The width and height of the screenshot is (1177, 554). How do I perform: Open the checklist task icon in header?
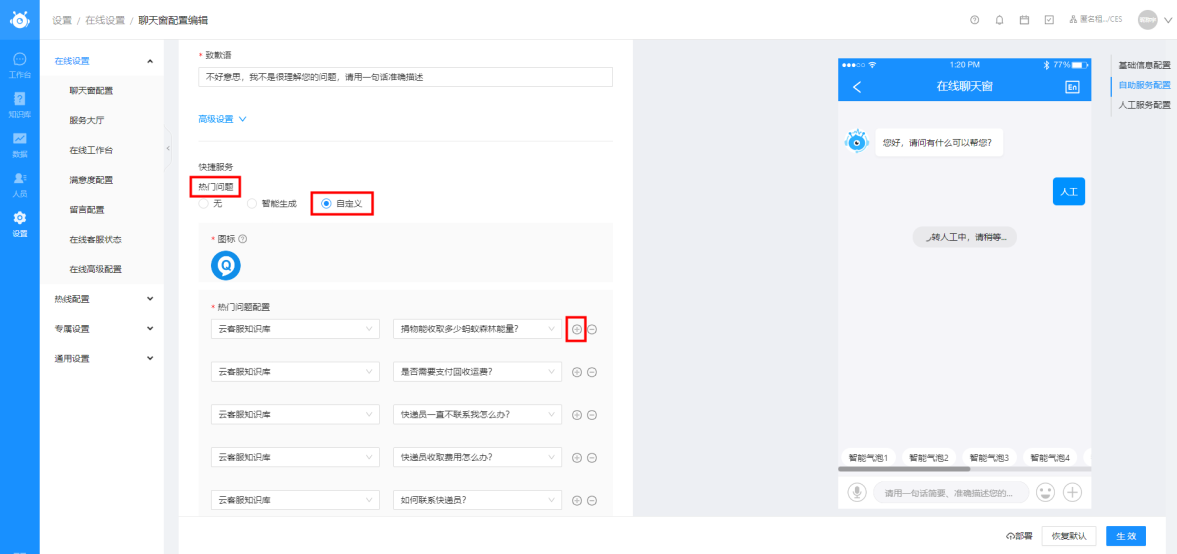[1049, 20]
